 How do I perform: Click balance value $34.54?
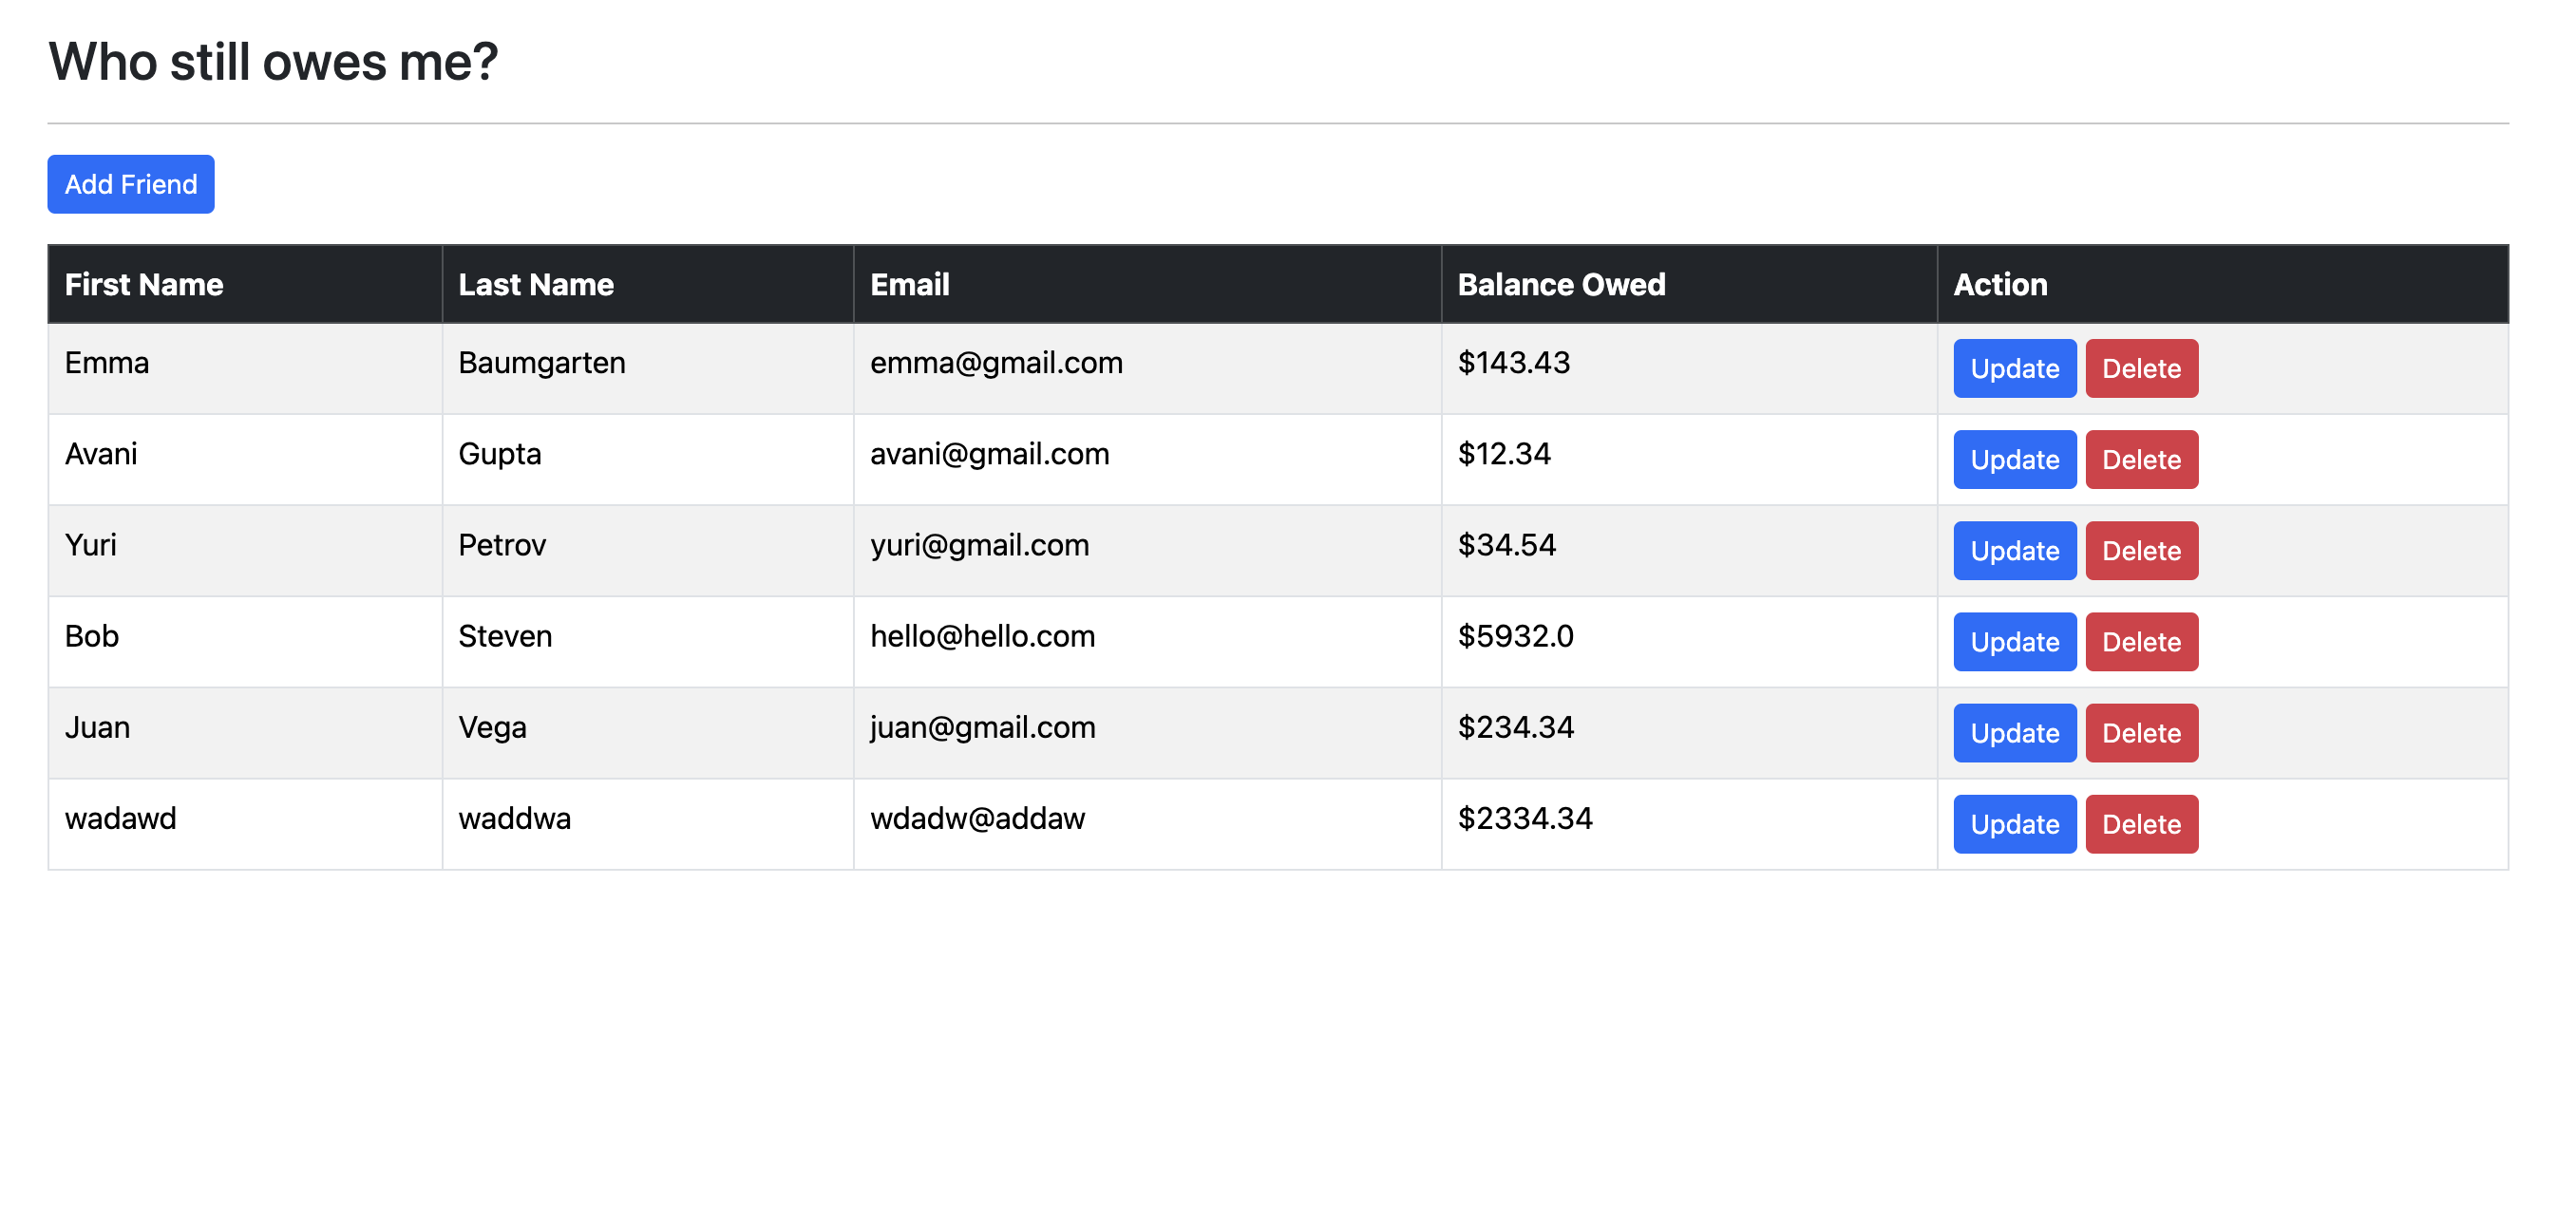(x=1507, y=544)
